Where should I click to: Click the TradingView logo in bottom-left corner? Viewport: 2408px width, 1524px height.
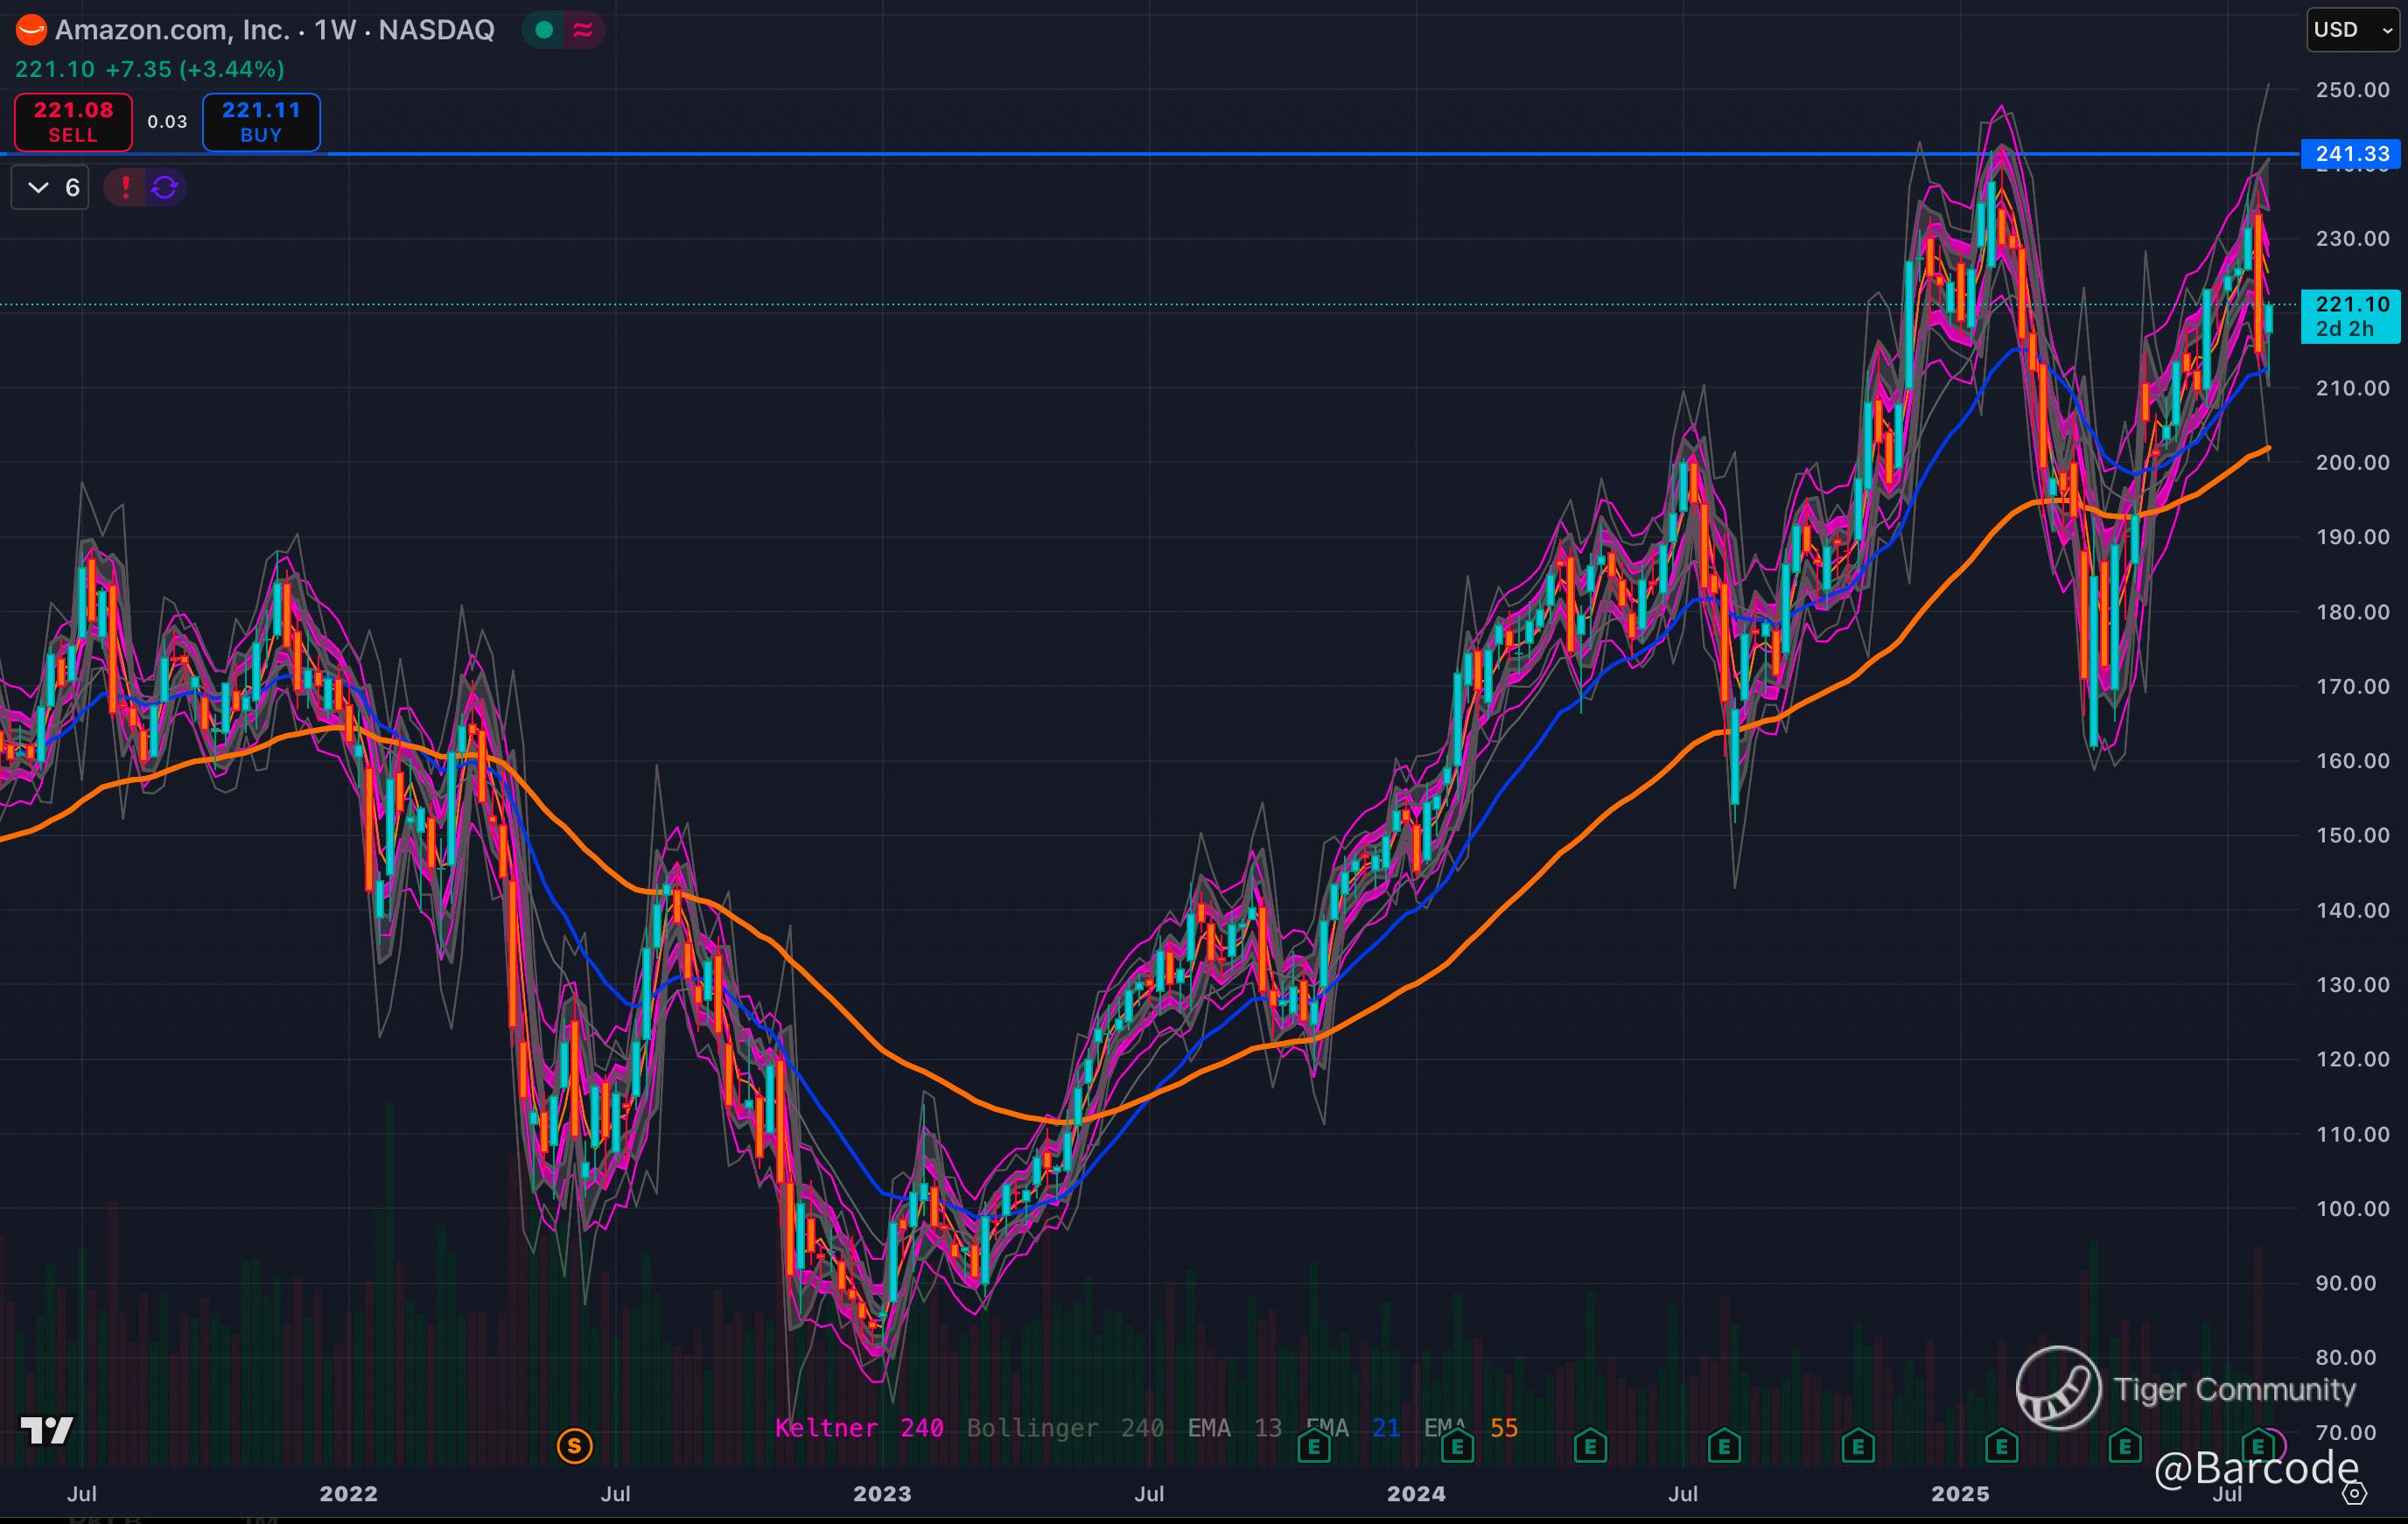[x=47, y=1430]
